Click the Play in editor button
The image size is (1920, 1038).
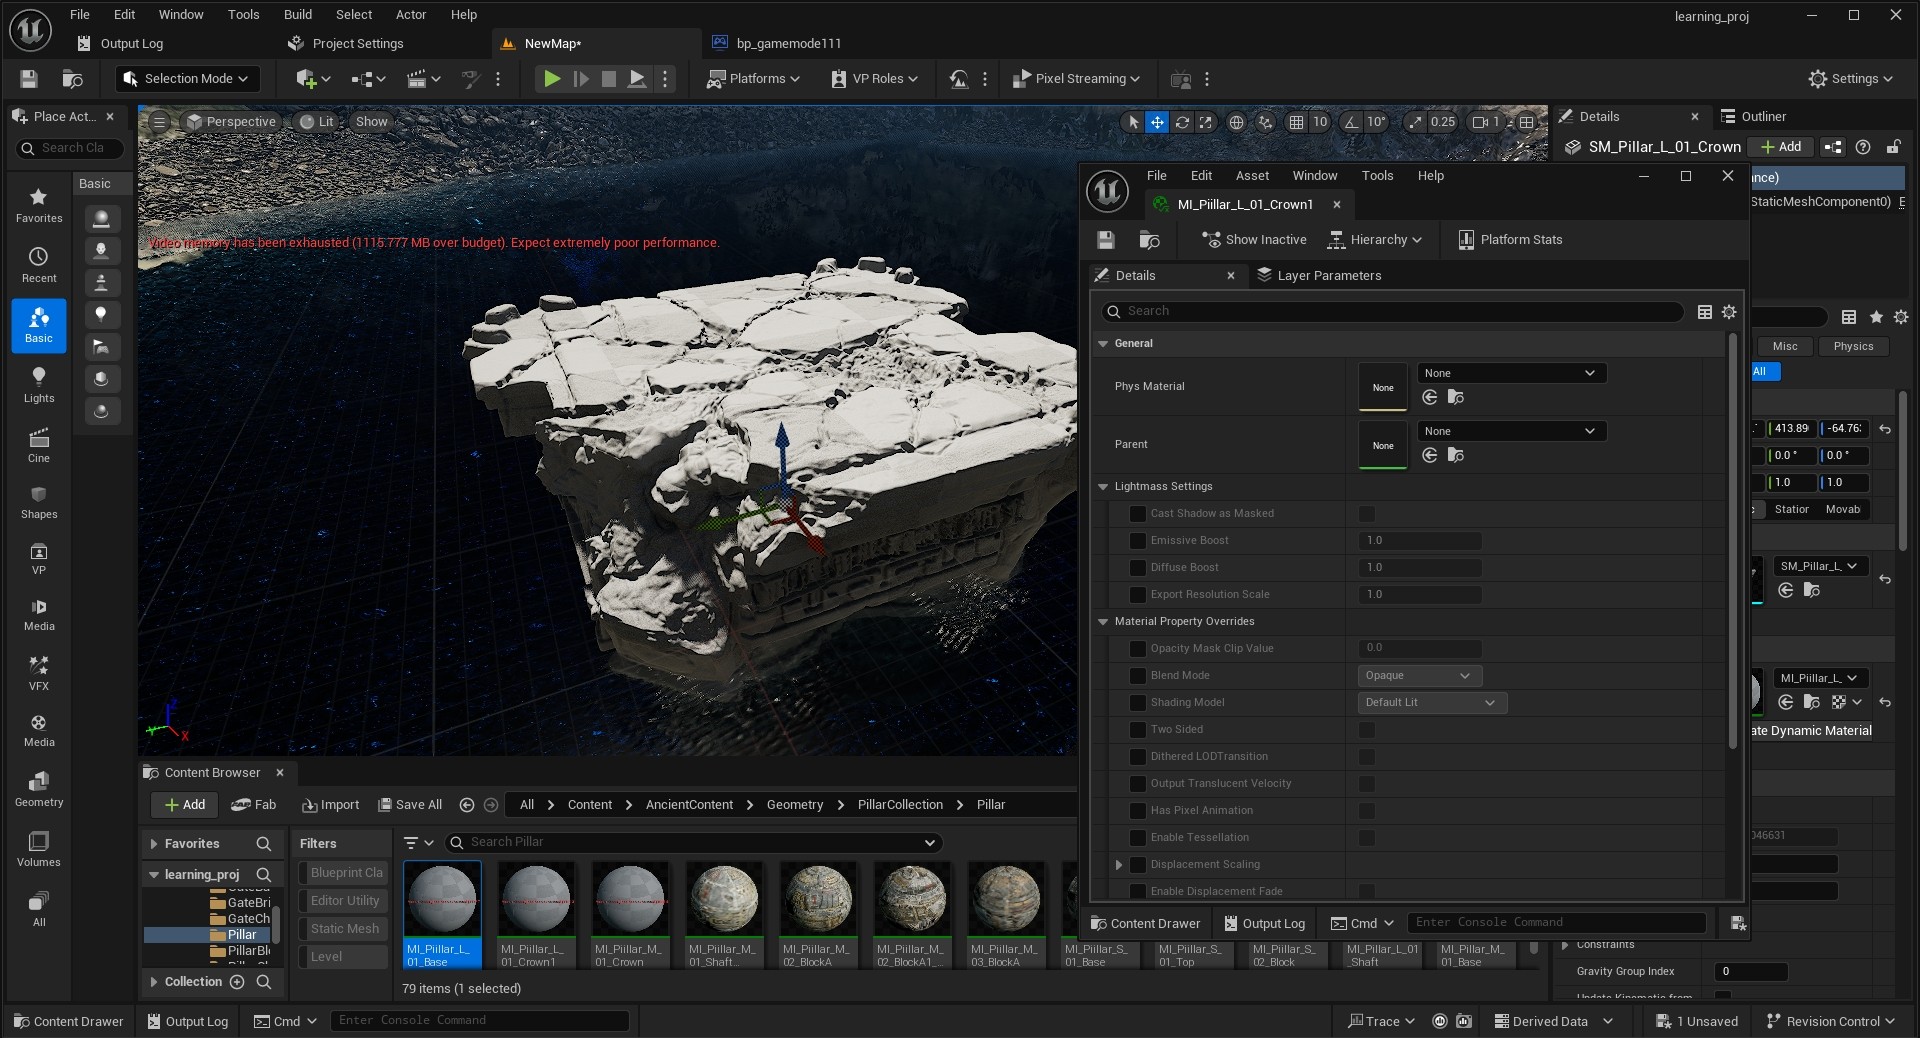pyautogui.click(x=551, y=79)
